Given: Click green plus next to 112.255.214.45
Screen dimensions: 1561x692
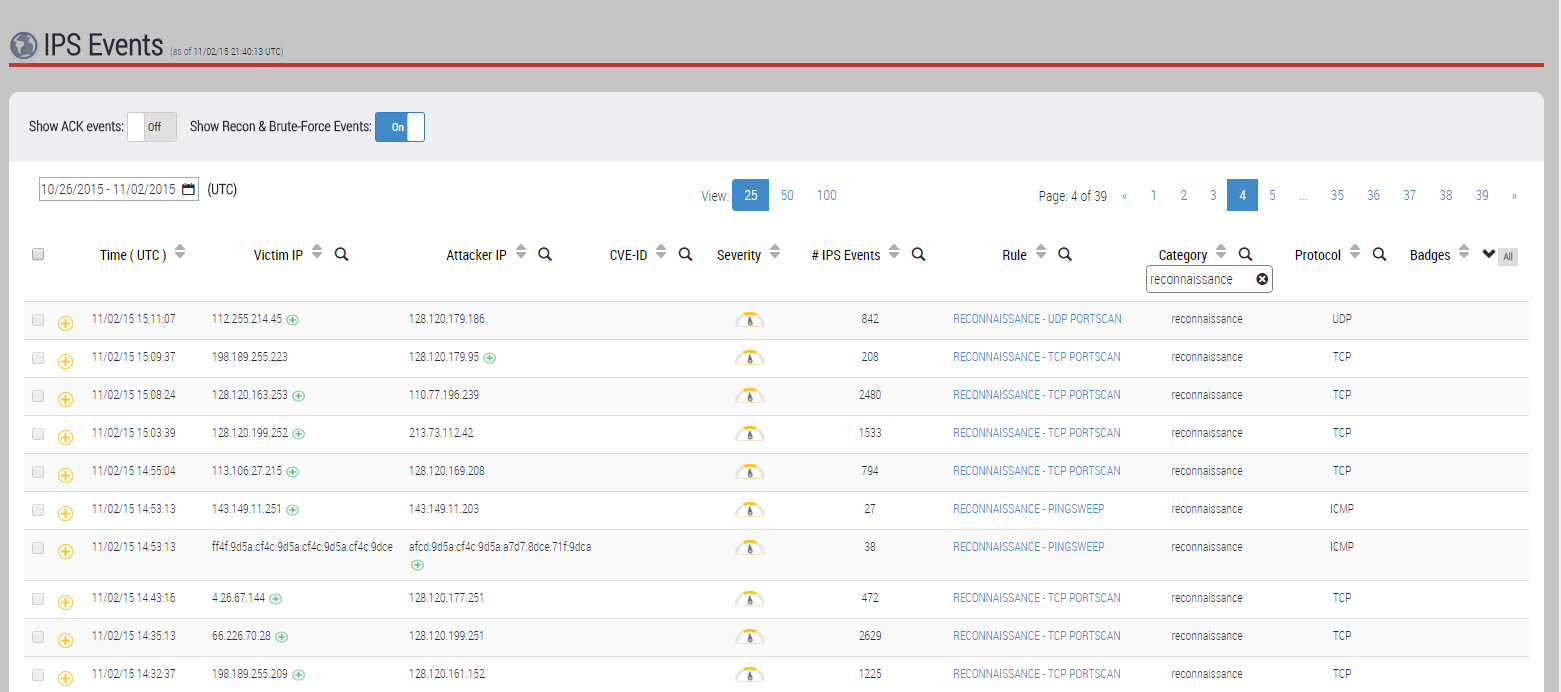Looking at the screenshot, I should [293, 320].
